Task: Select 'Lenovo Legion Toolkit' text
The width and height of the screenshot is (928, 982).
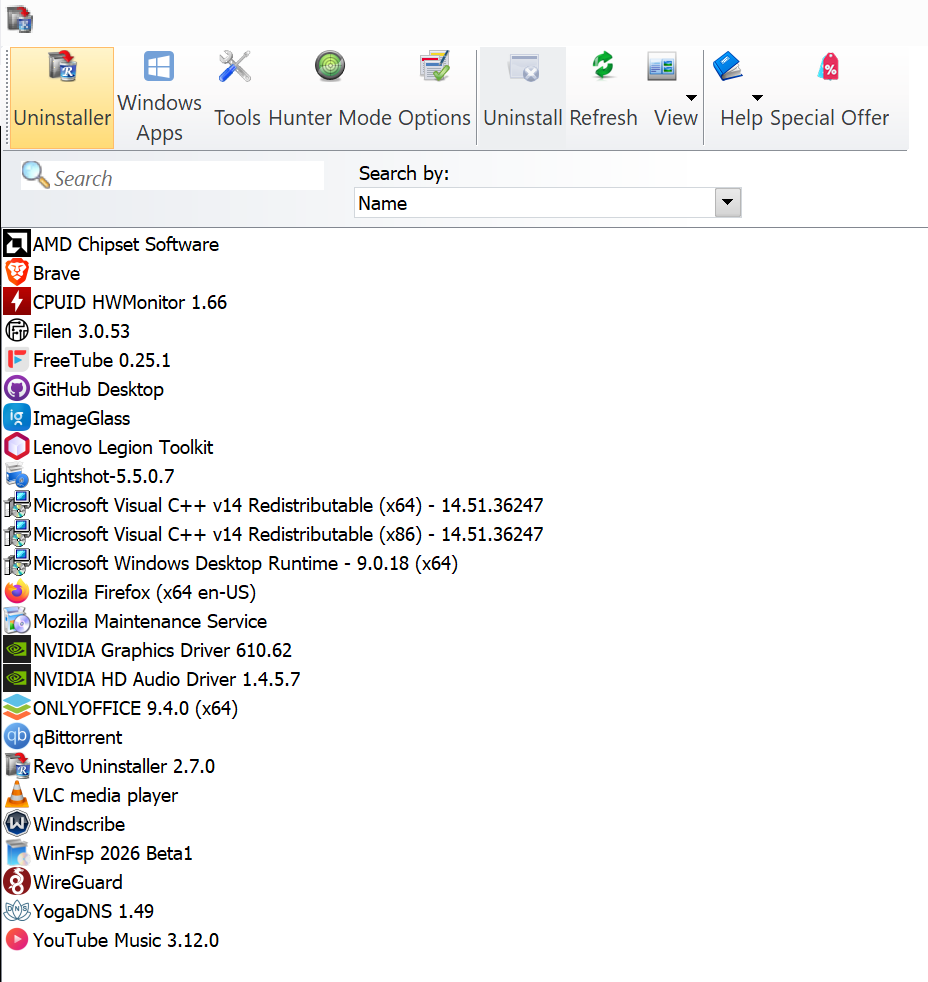Action: click(123, 447)
